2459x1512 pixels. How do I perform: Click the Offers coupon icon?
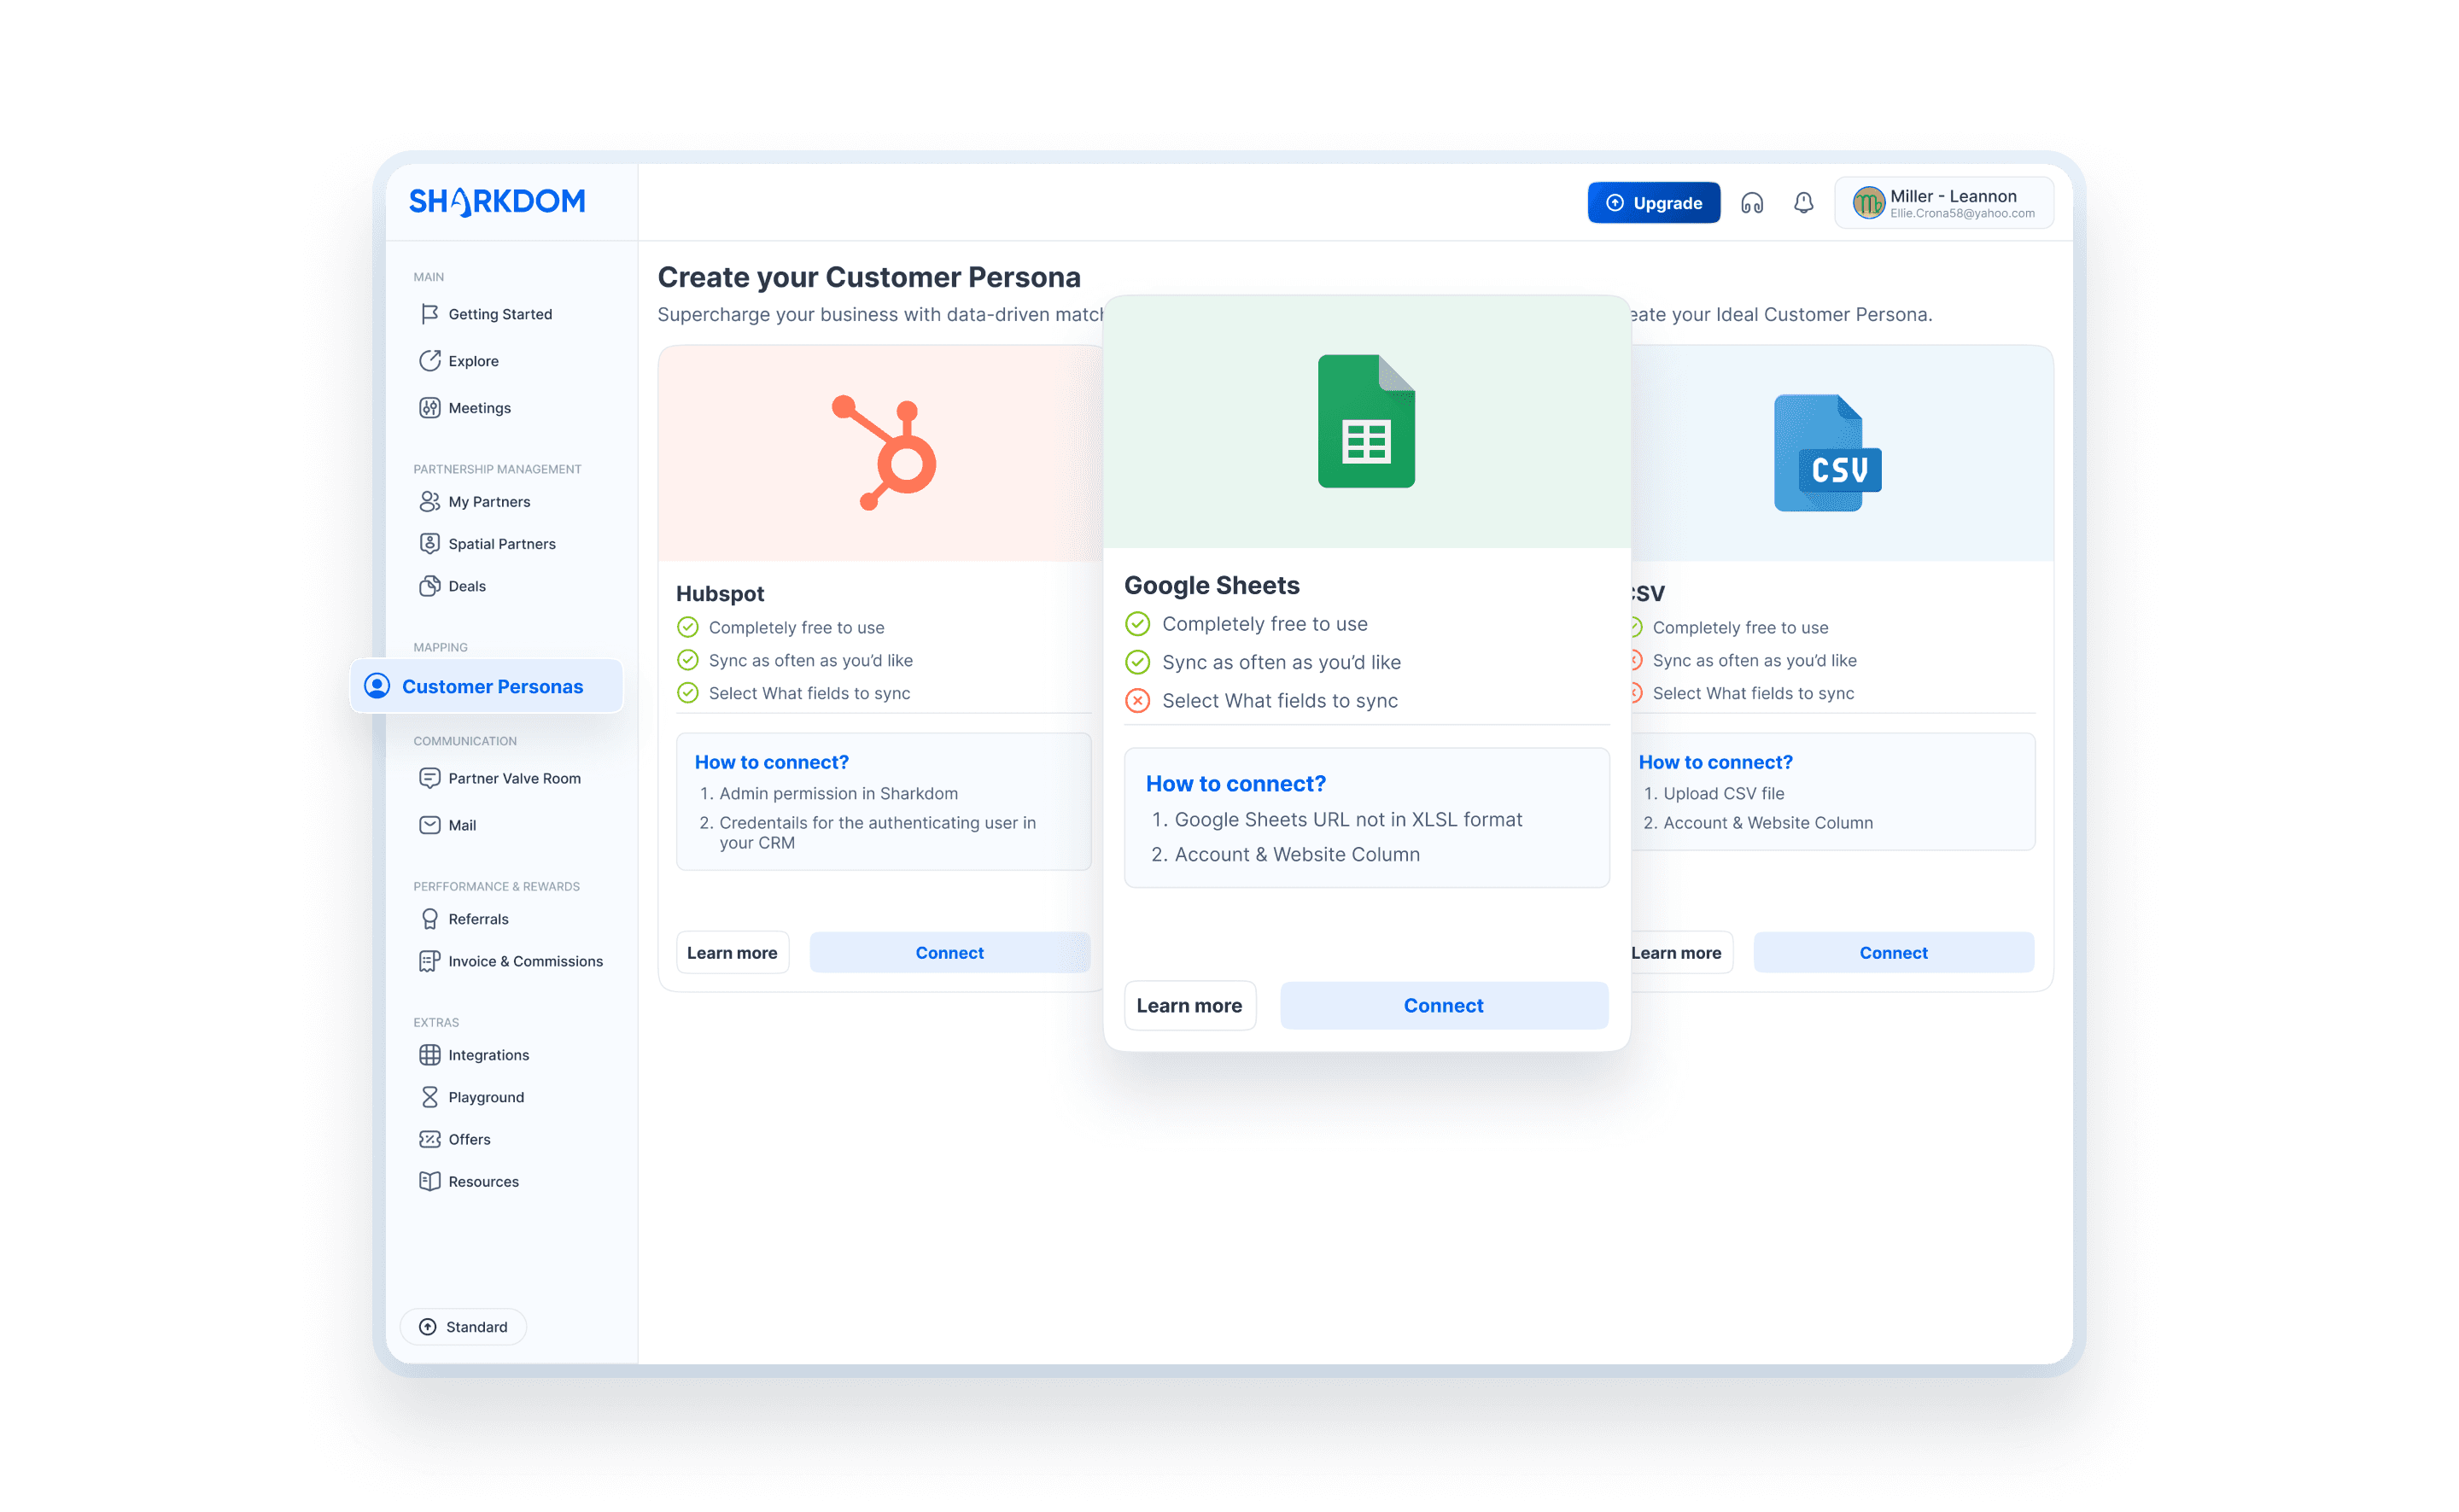pos(430,1139)
